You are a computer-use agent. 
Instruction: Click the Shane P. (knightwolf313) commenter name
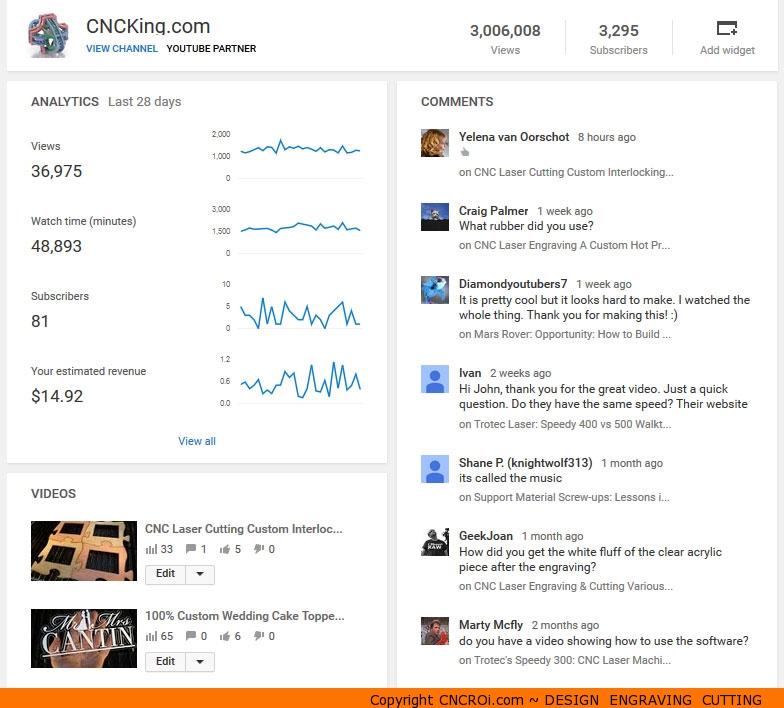pos(526,463)
